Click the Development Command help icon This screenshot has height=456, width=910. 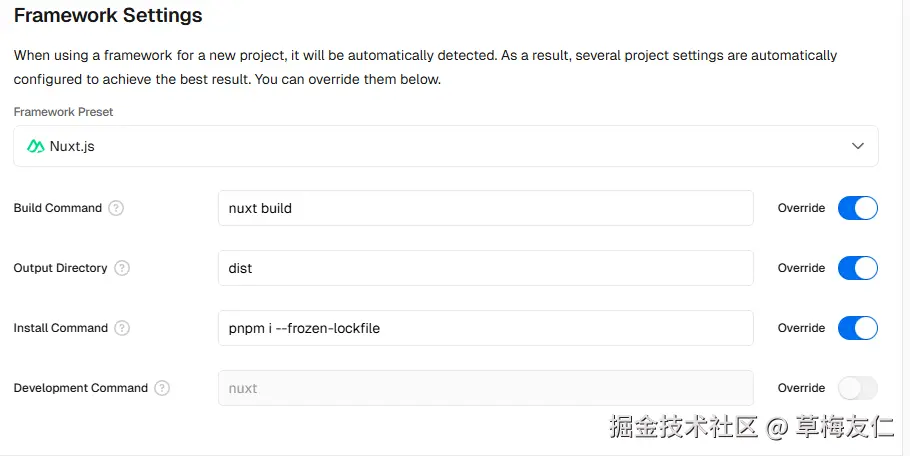click(x=162, y=388)
